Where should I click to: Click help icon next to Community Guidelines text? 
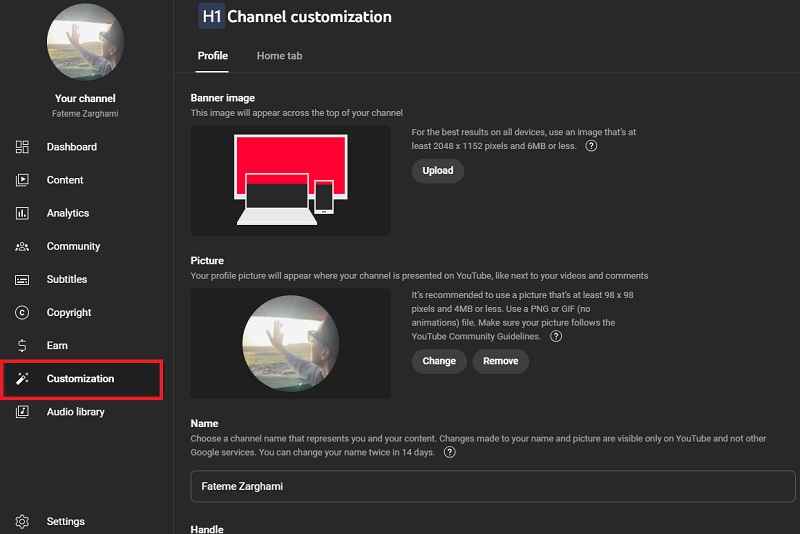(x=556, y=337)
